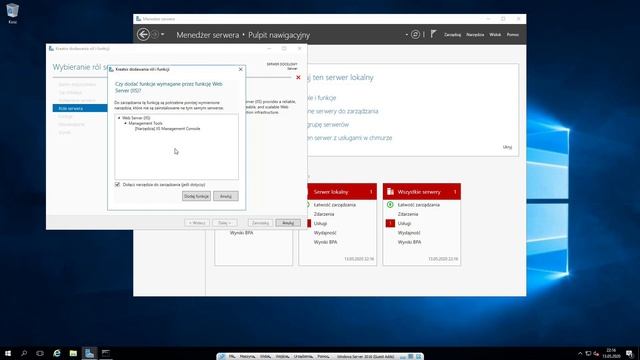Show hidden tray icons chevron

pos(580,353)
